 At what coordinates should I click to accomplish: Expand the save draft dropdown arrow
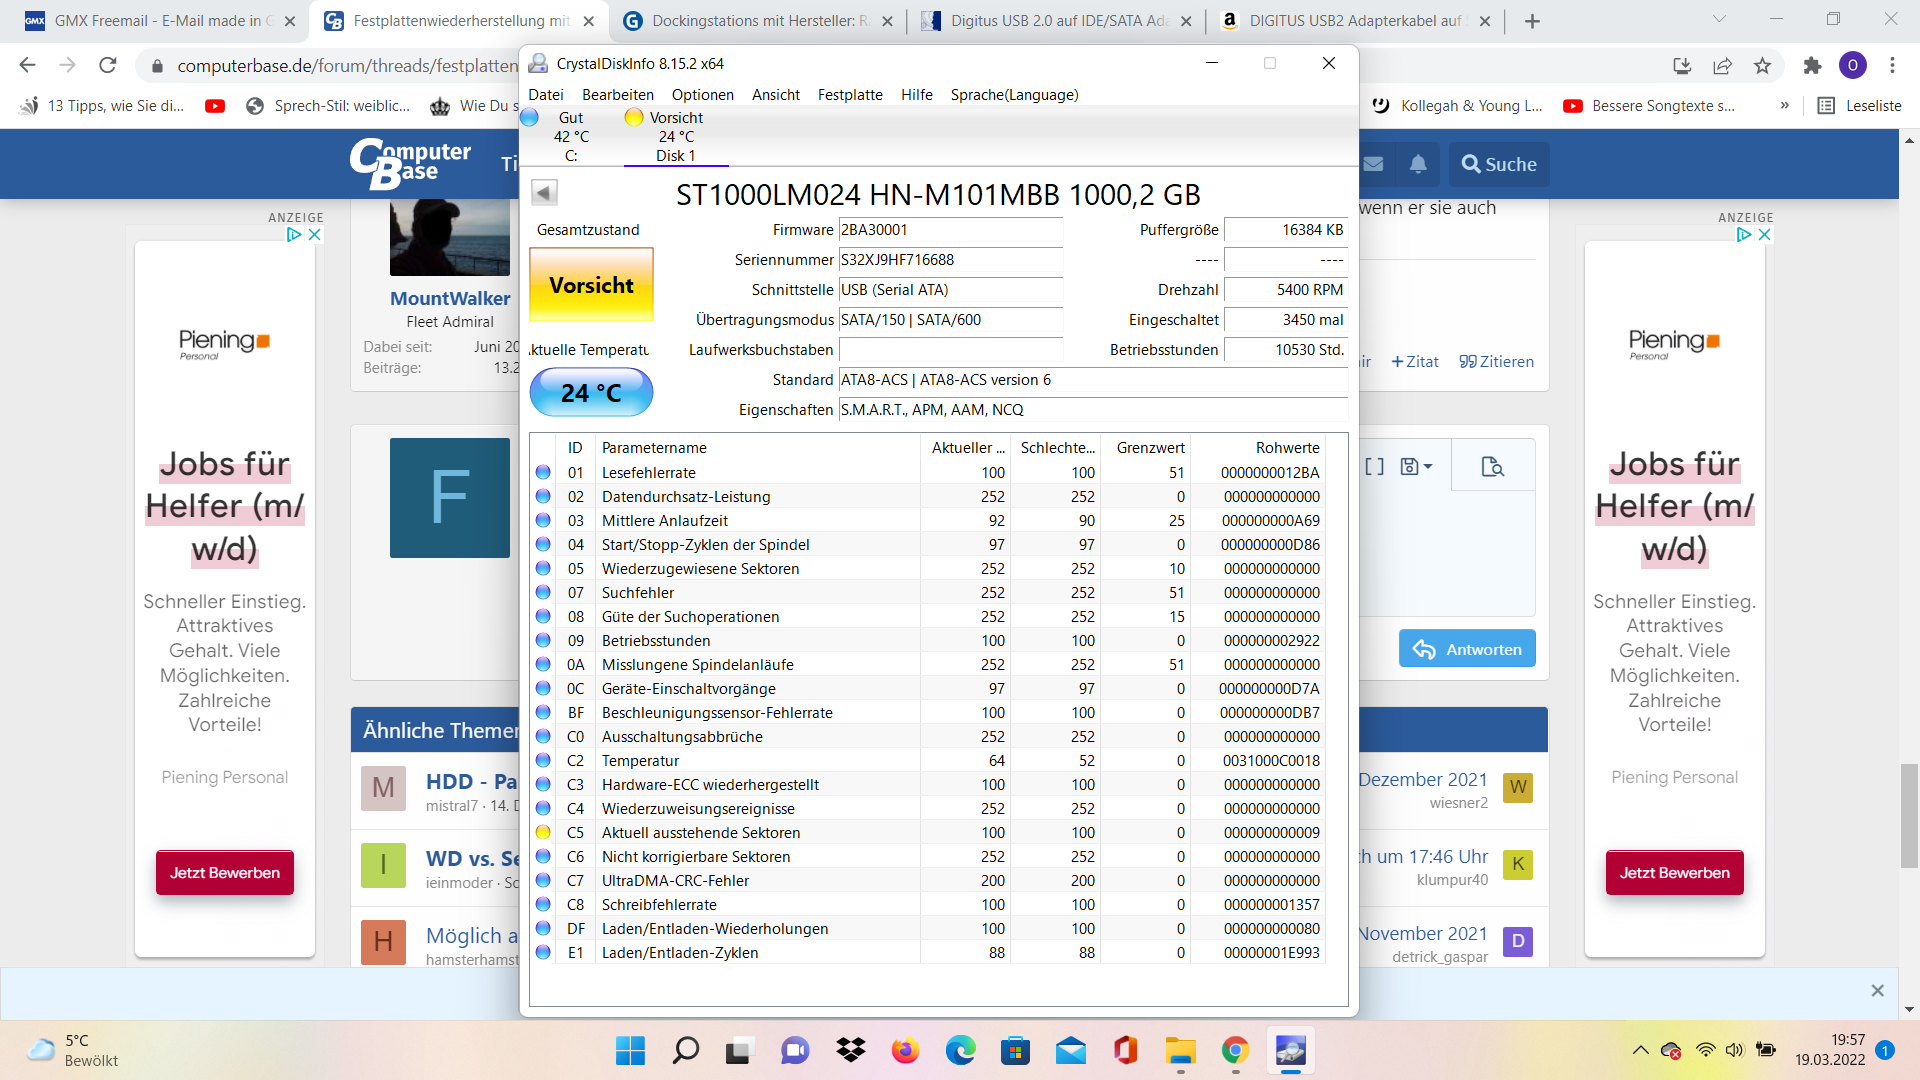pyautogui.click(x=1428, y=466)
